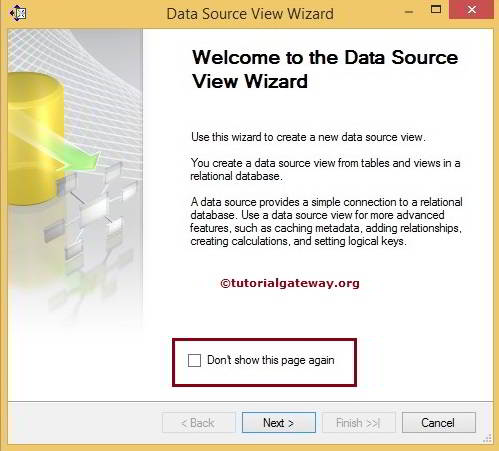
Task: Click the paragraph about caching metadata
Action: pyautogui.click(x=326, y=221)
